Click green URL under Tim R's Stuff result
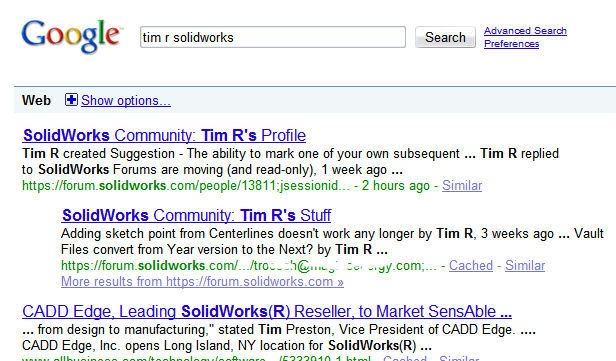The image size is (616, 361). pyautogui.click(x=249, y=266)
